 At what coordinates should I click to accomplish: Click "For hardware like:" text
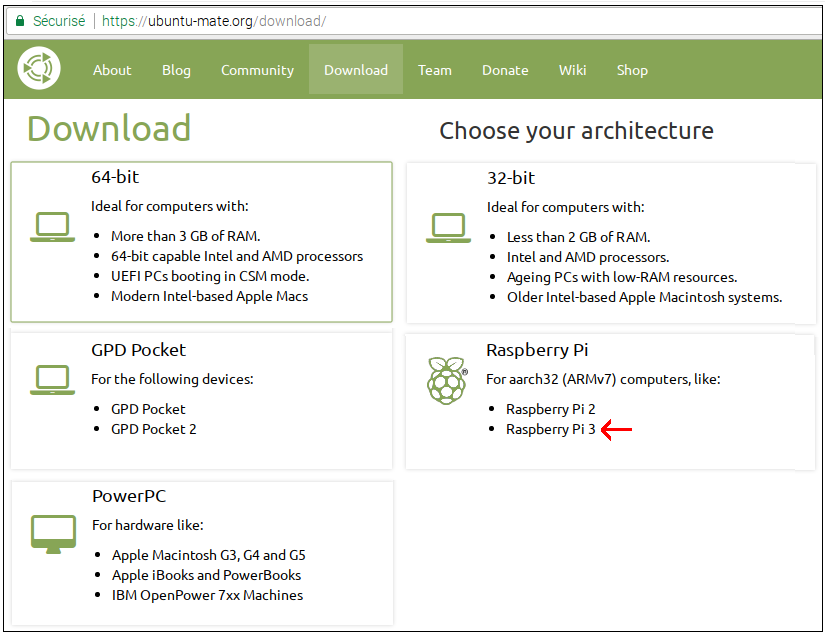click(x=147, y=525)
